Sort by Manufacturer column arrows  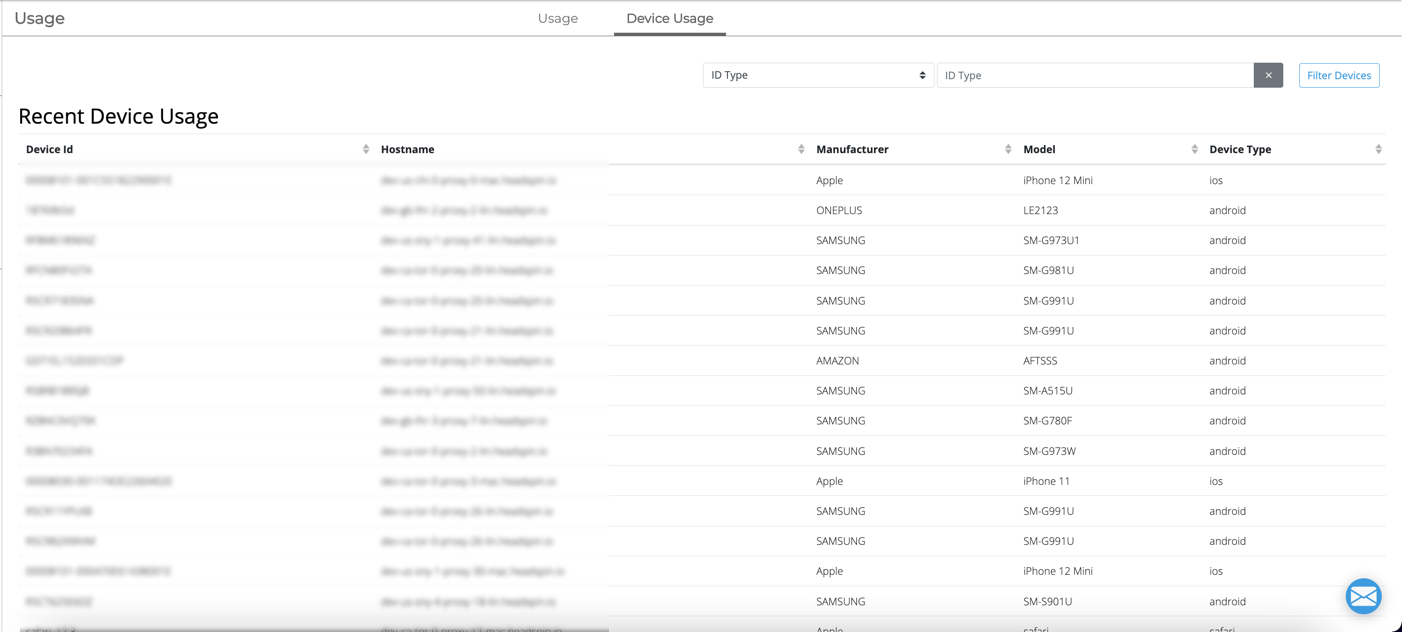tap(1008, 149)
